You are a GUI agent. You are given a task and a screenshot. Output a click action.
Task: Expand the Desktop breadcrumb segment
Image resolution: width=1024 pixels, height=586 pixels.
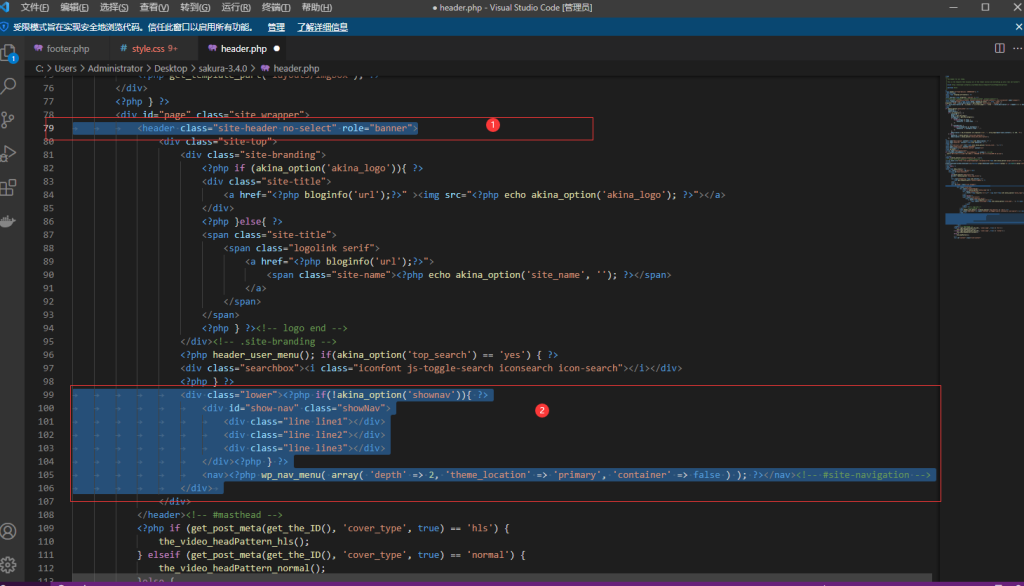(171, 68)
